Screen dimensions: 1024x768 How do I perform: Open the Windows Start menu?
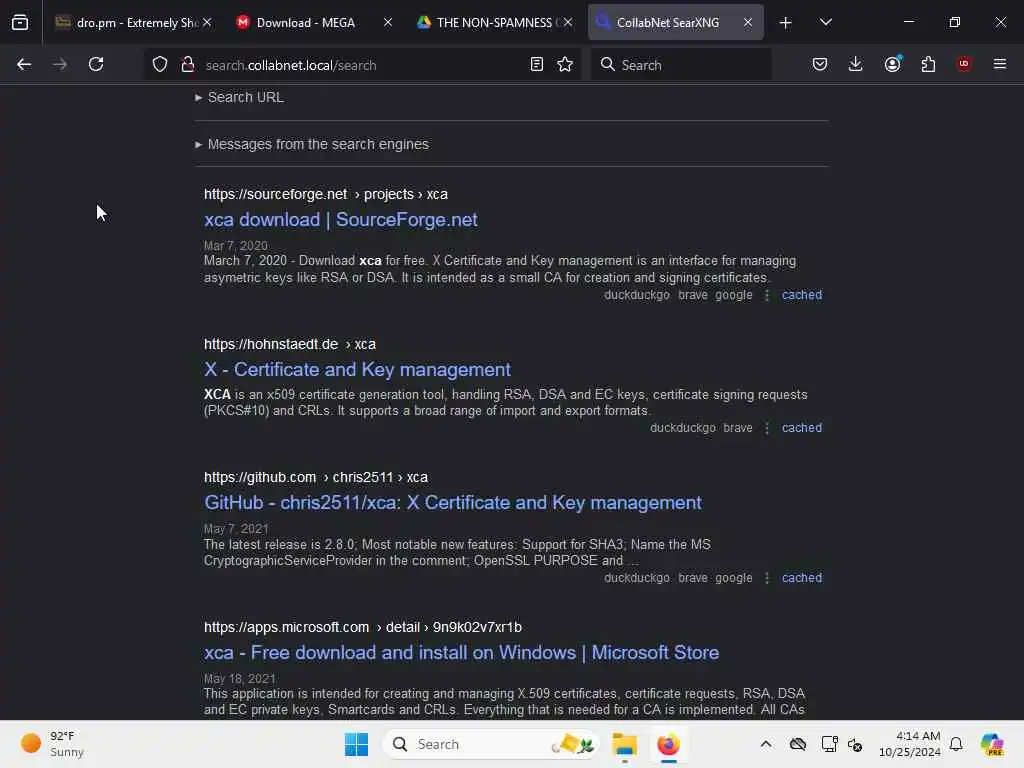356,744
